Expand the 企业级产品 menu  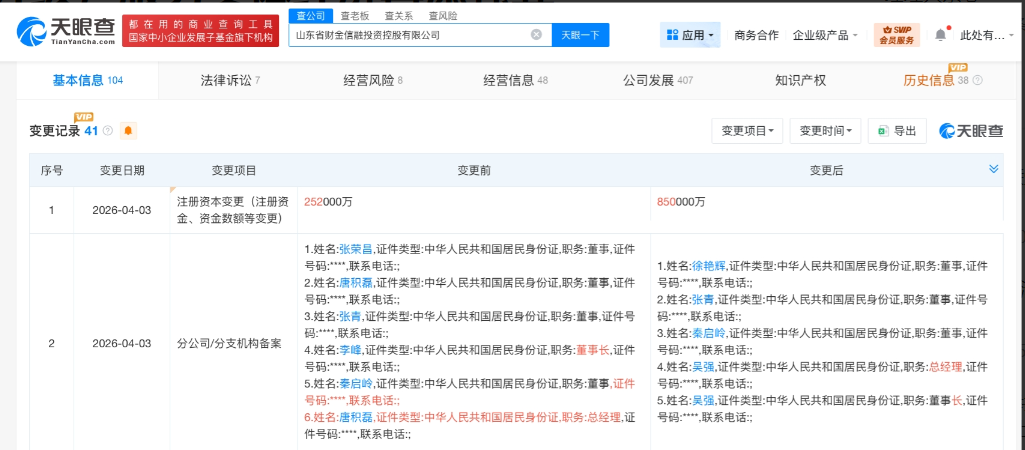tap(825, 35)
